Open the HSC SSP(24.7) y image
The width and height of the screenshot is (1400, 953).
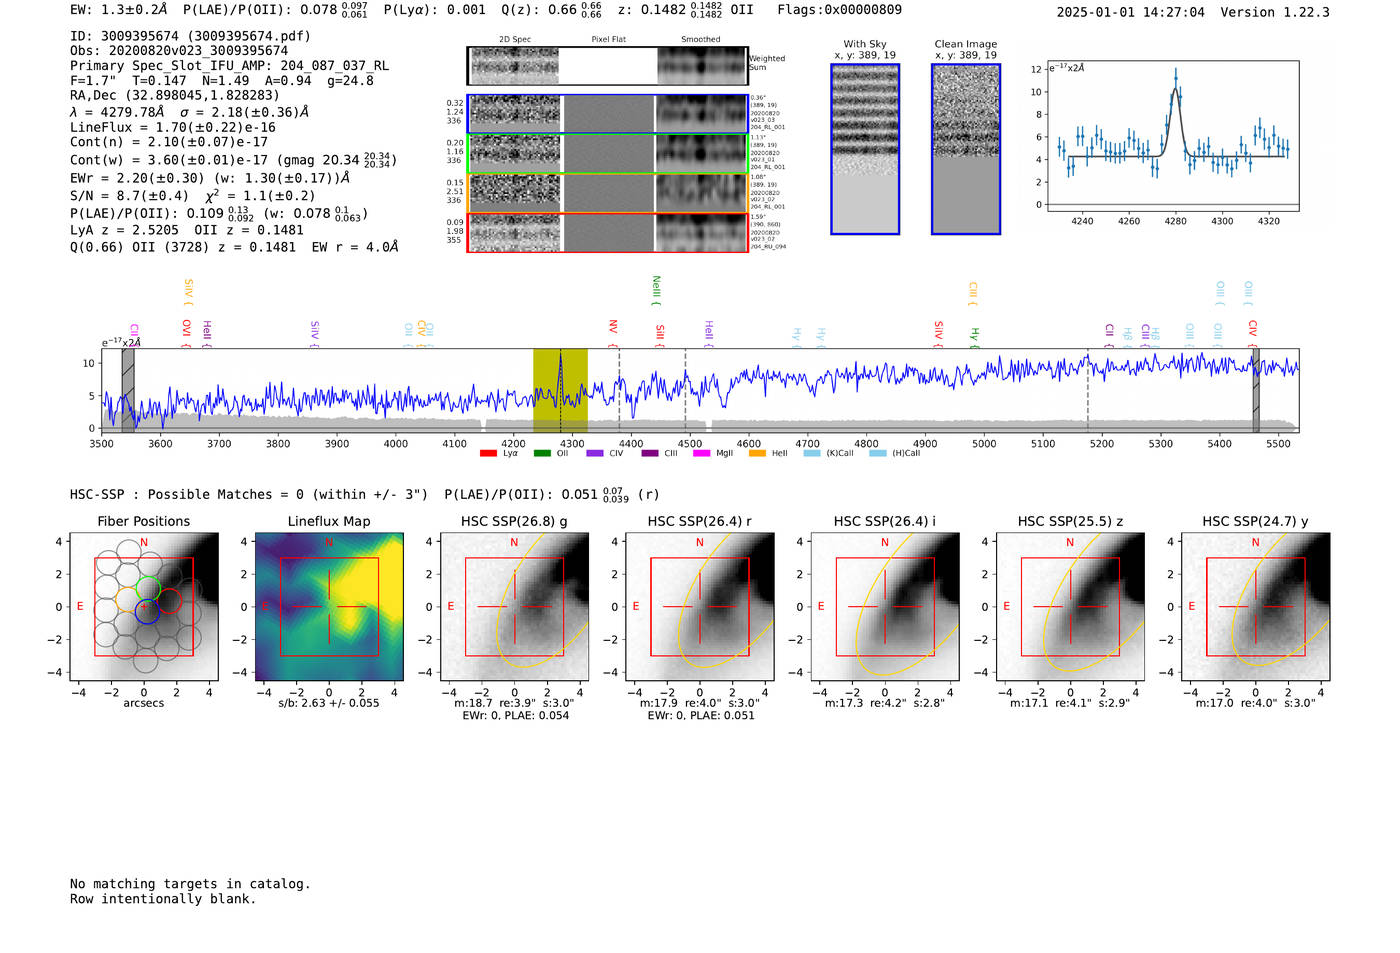coord(1256,607)
